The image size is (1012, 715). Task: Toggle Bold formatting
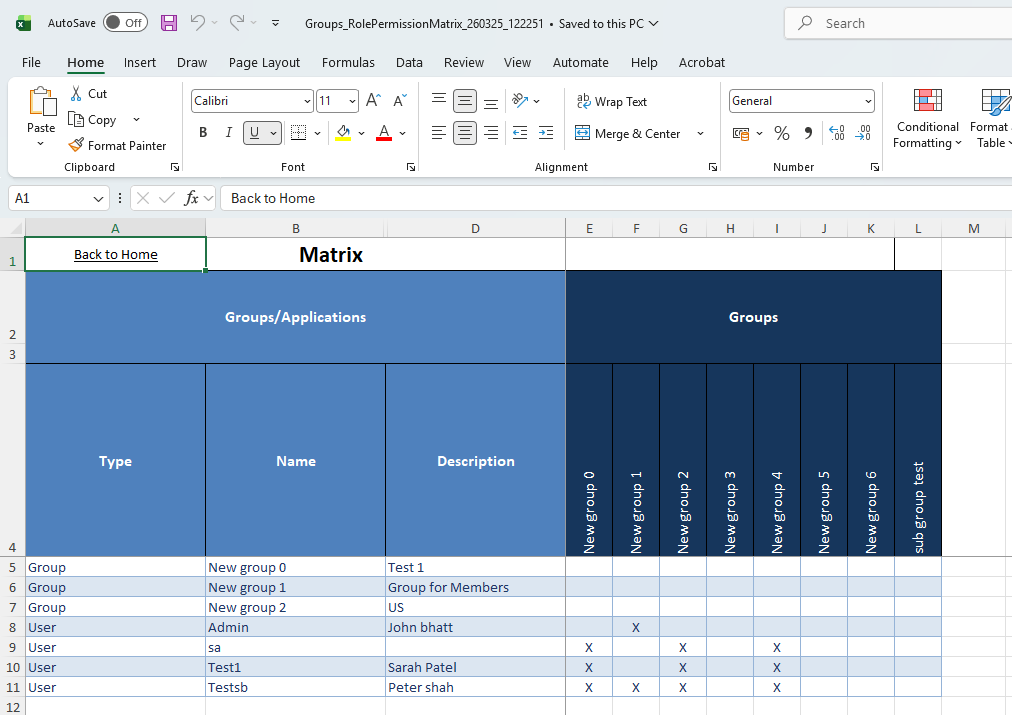pyautogui.click(x=203, y=133)
